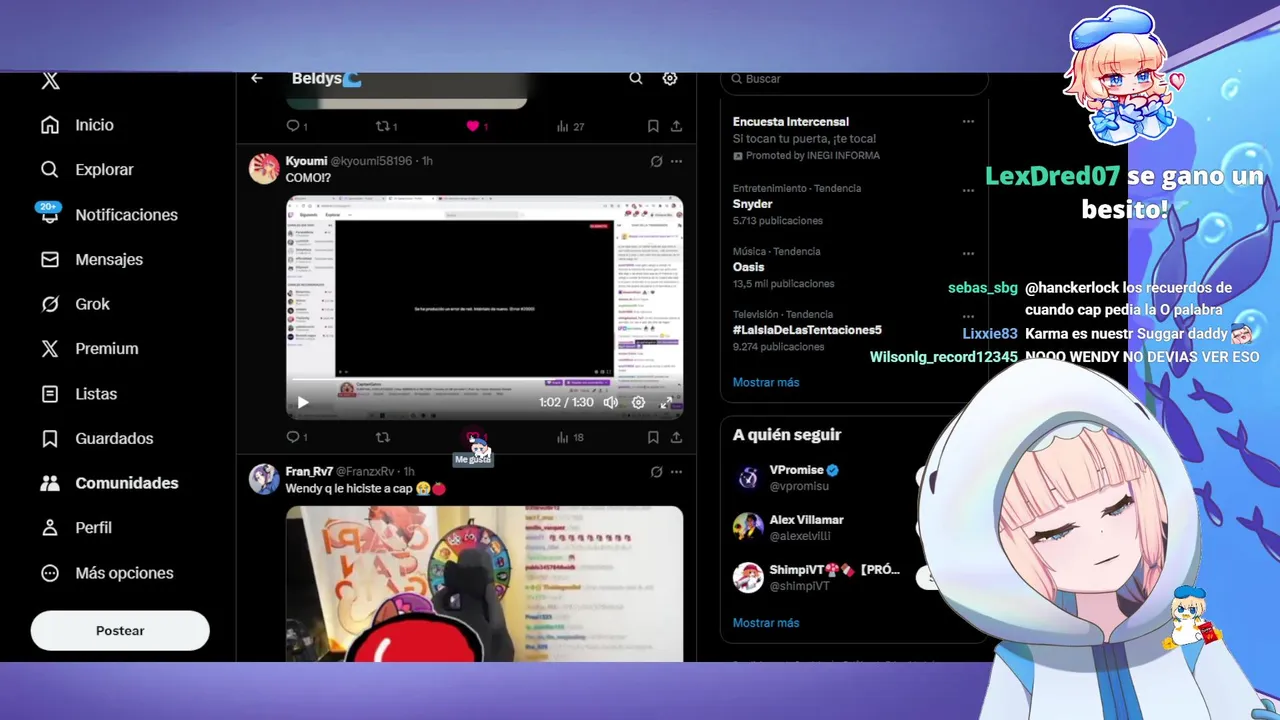
Task: Open Comunidades in the sidebar
Action: tap(109, 483)
